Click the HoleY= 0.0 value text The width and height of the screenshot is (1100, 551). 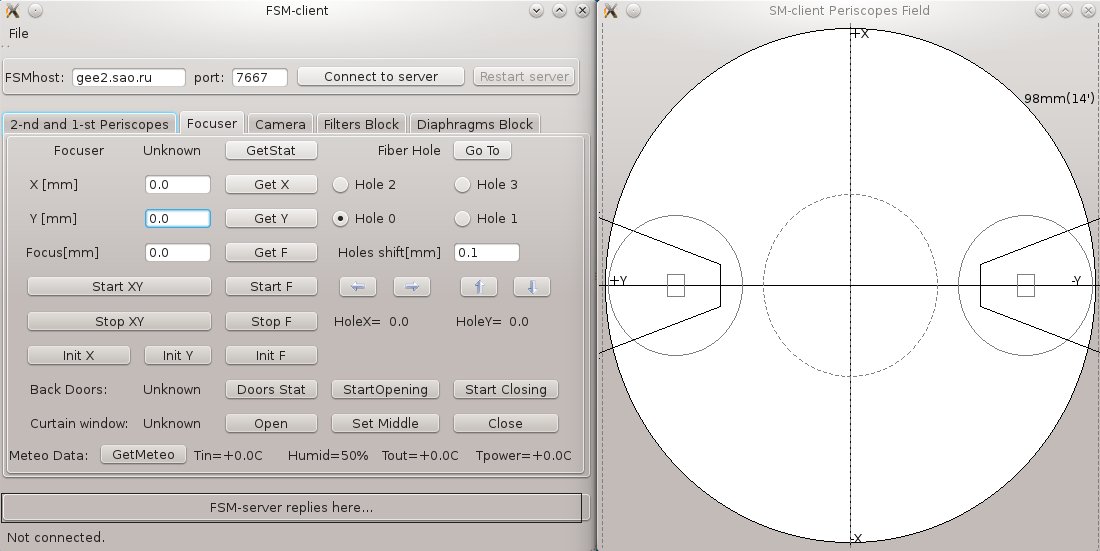(492, 321)
